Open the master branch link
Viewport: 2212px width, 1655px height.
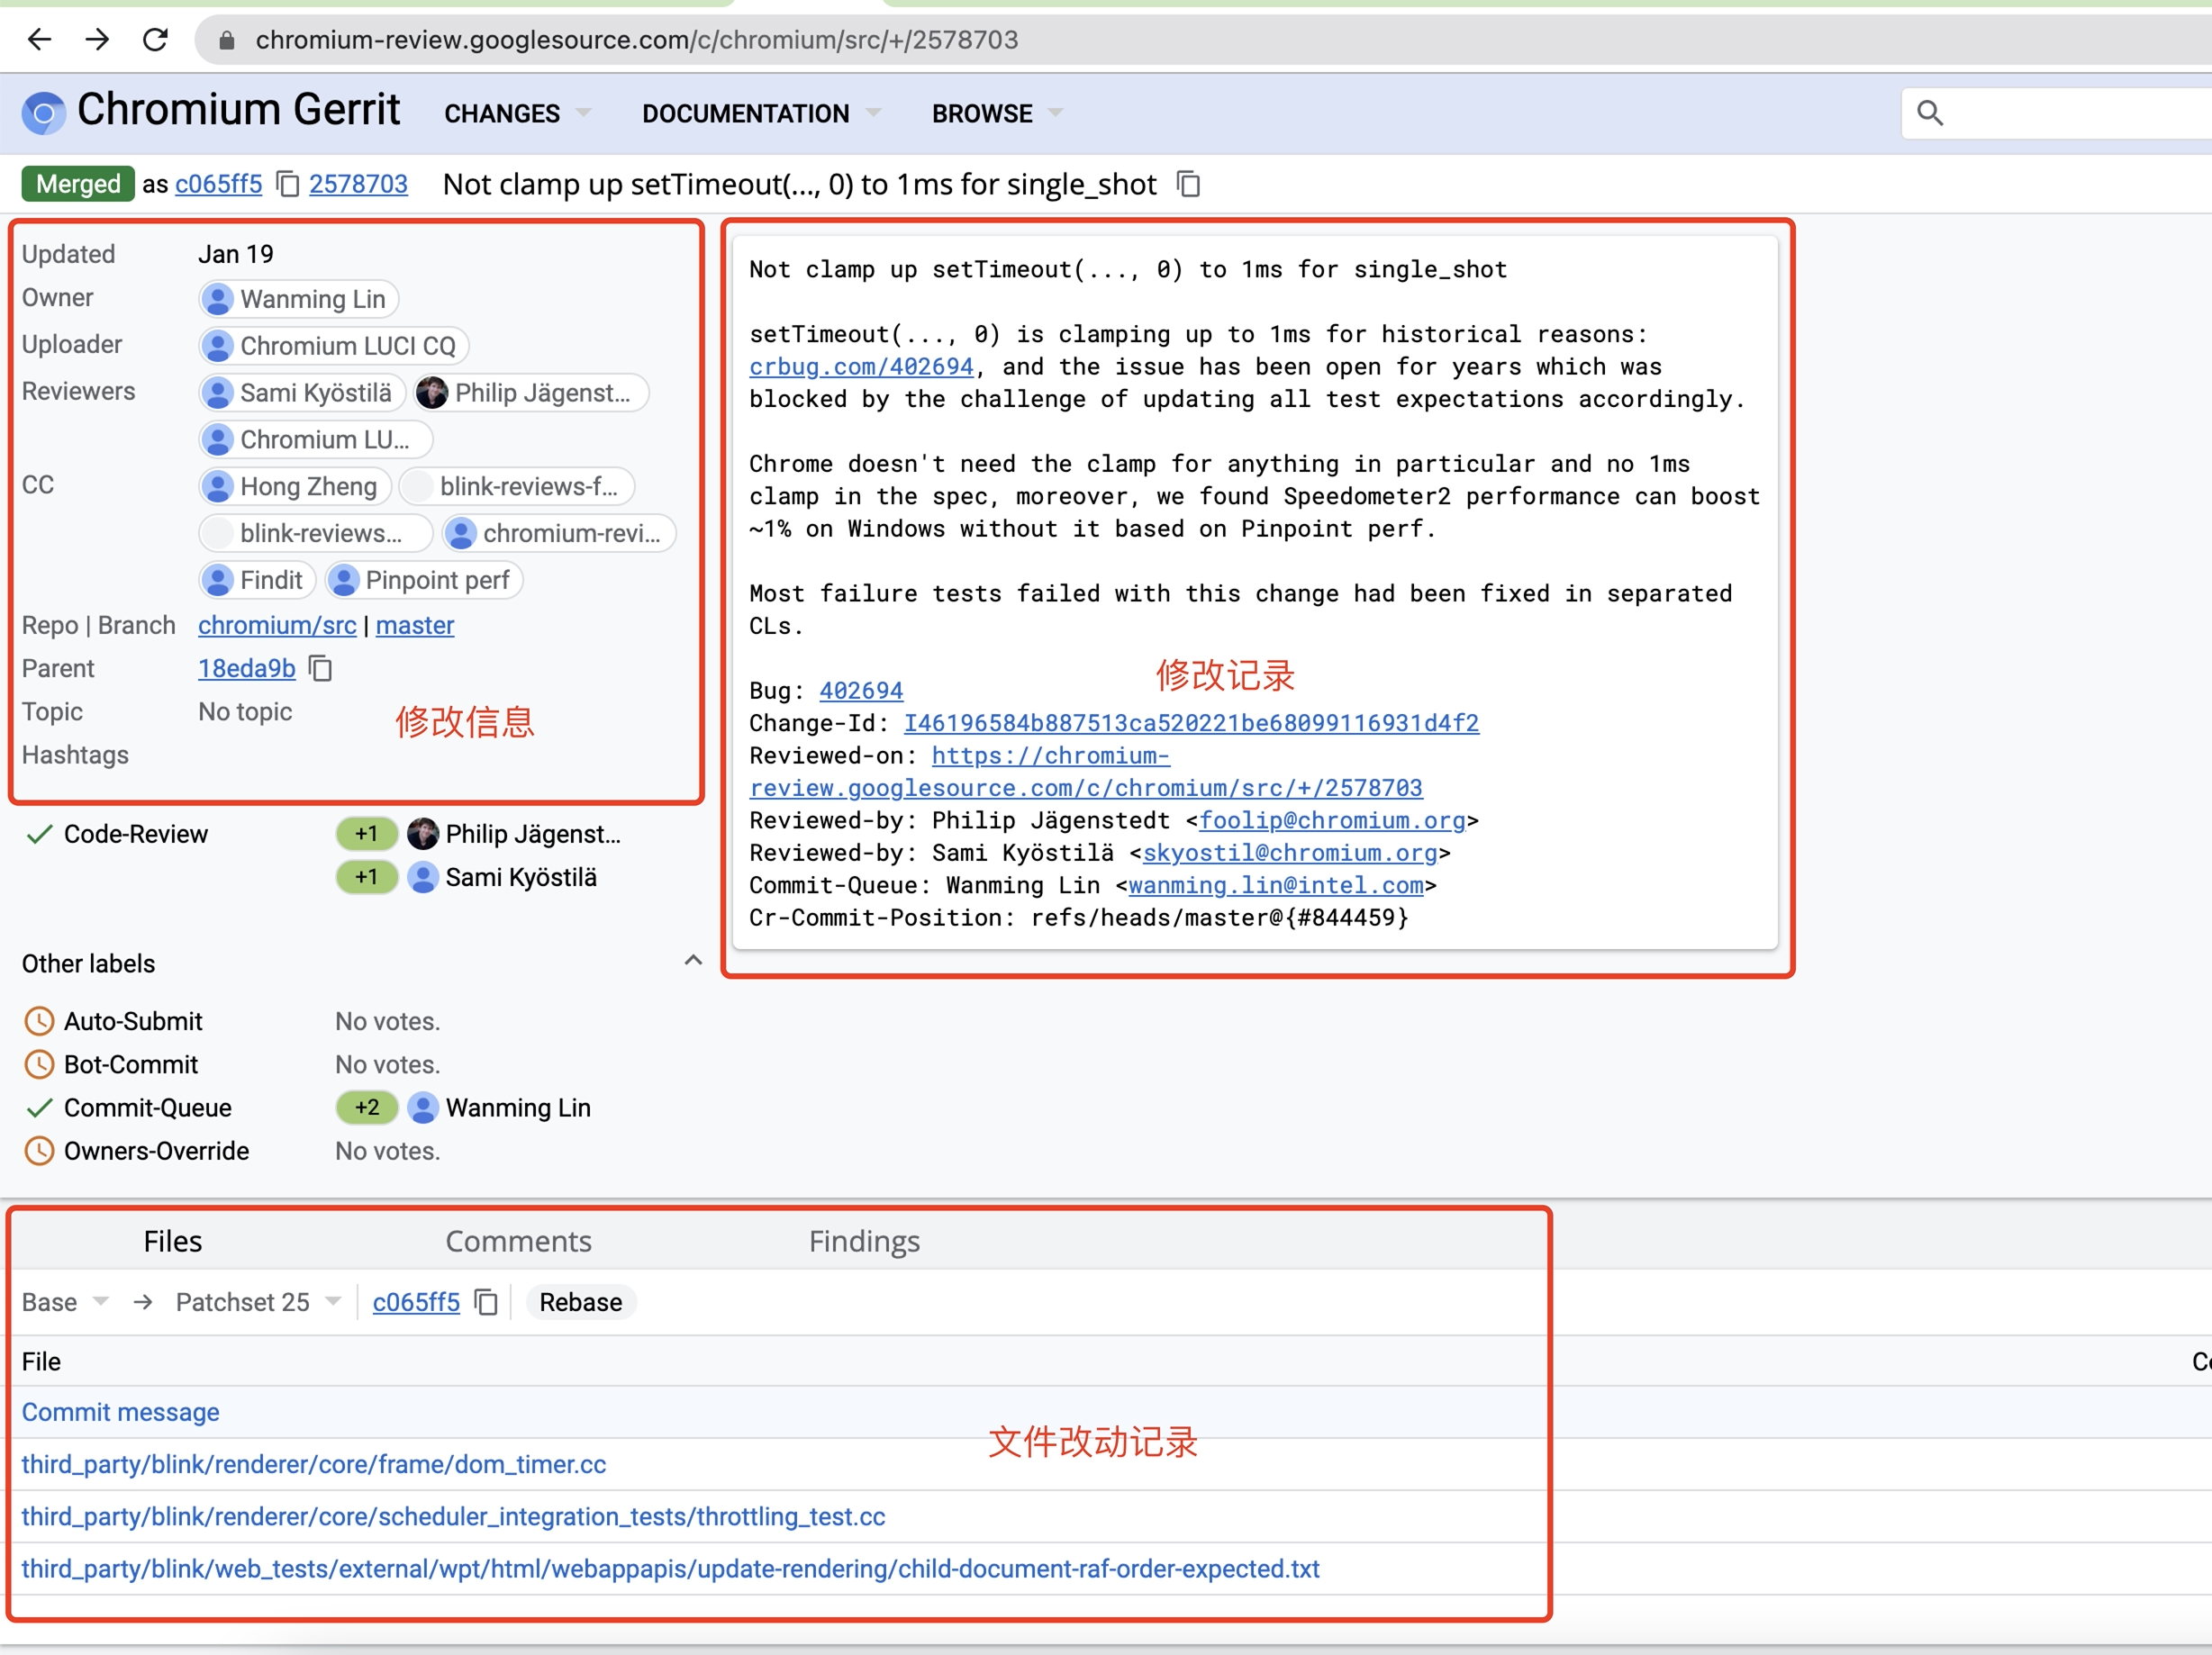pyautogui.click(x=415, y=625)
